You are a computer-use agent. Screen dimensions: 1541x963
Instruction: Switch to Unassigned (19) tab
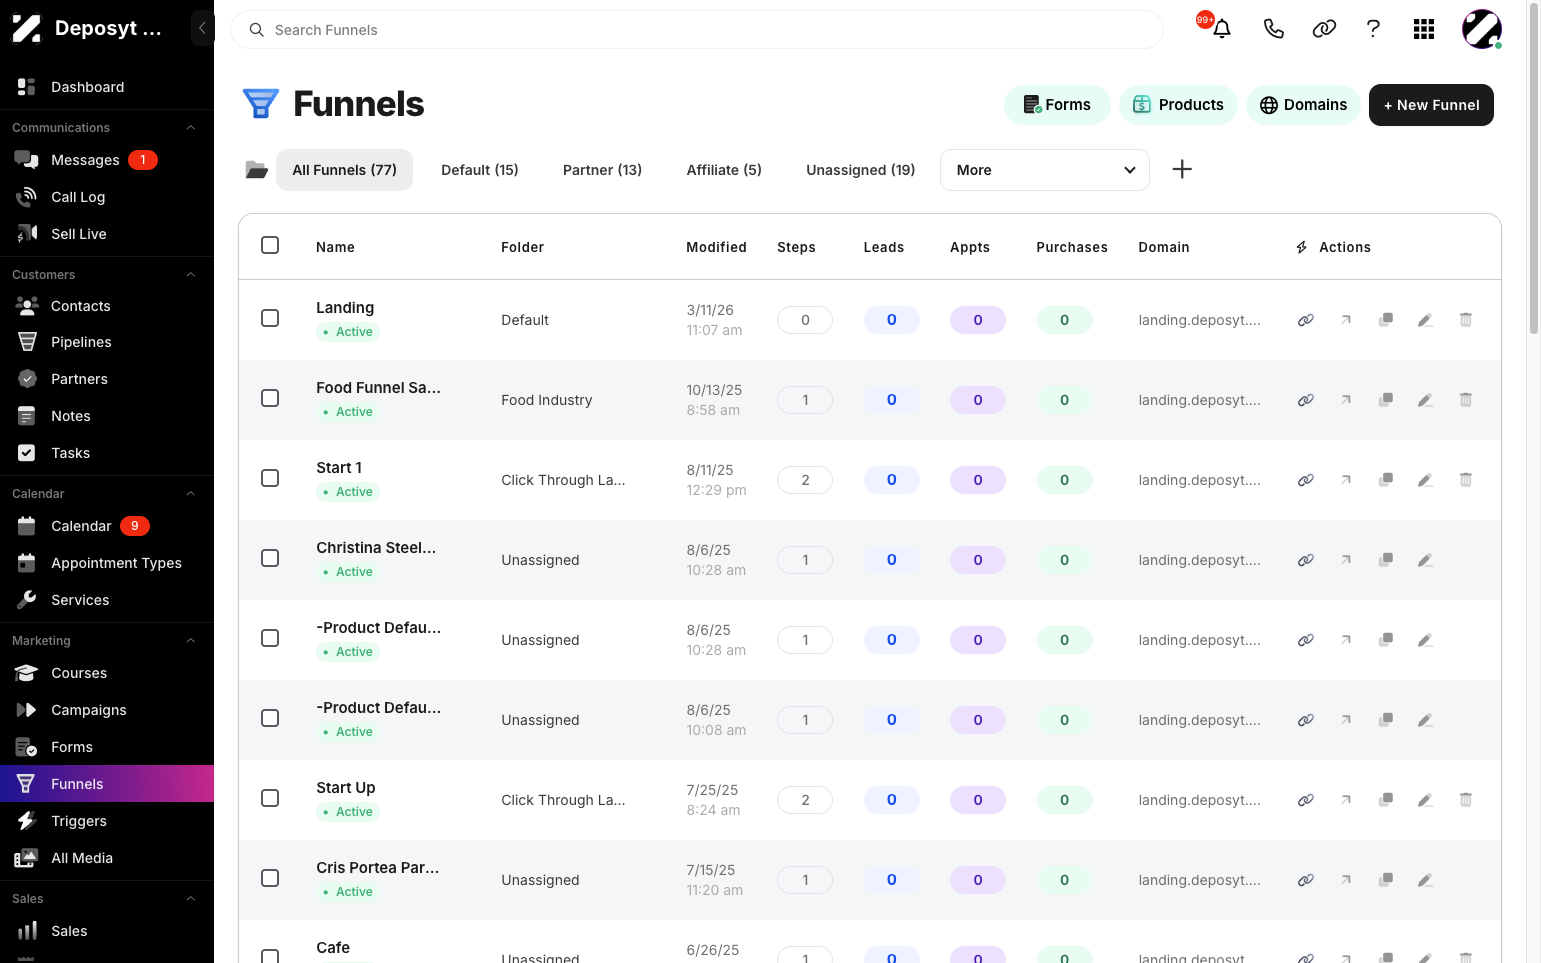click(861, 170)
